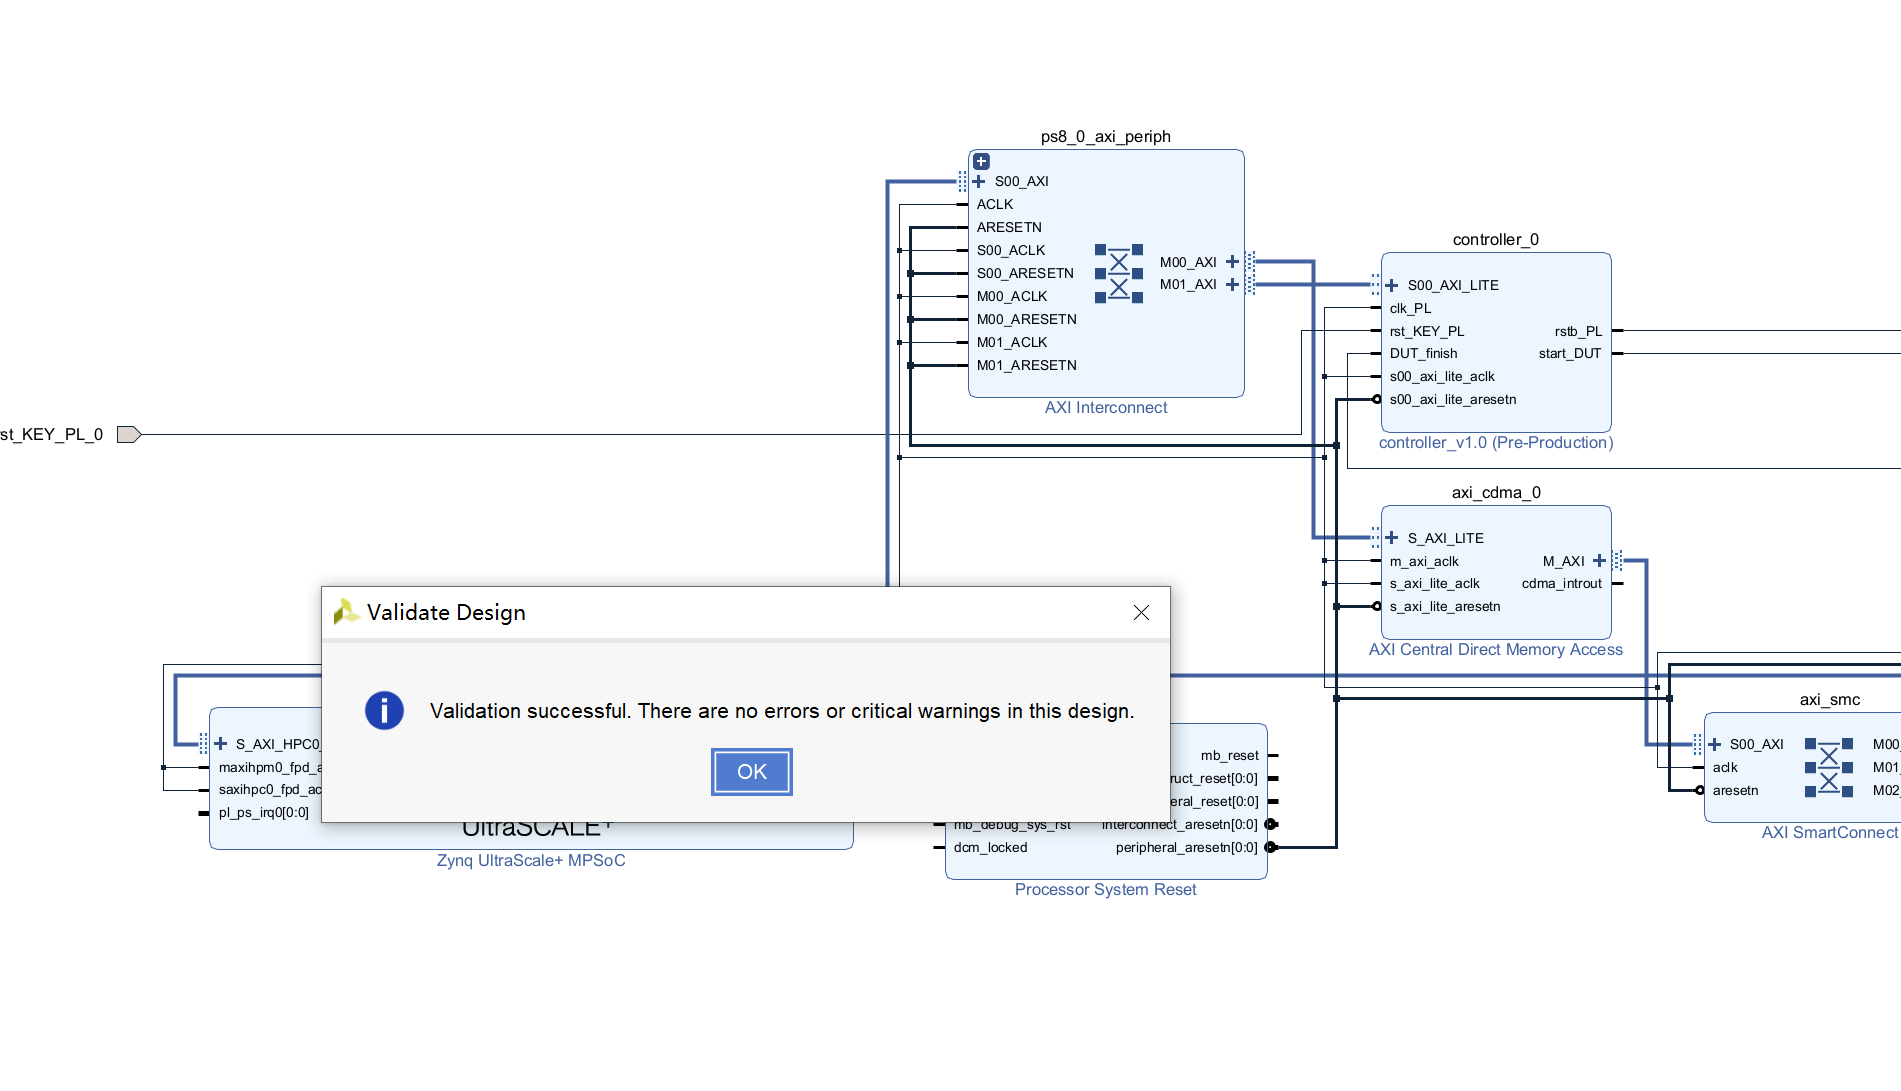Expand S00_AXI interface on ps8_0_axi_periph

click(979, 181)
